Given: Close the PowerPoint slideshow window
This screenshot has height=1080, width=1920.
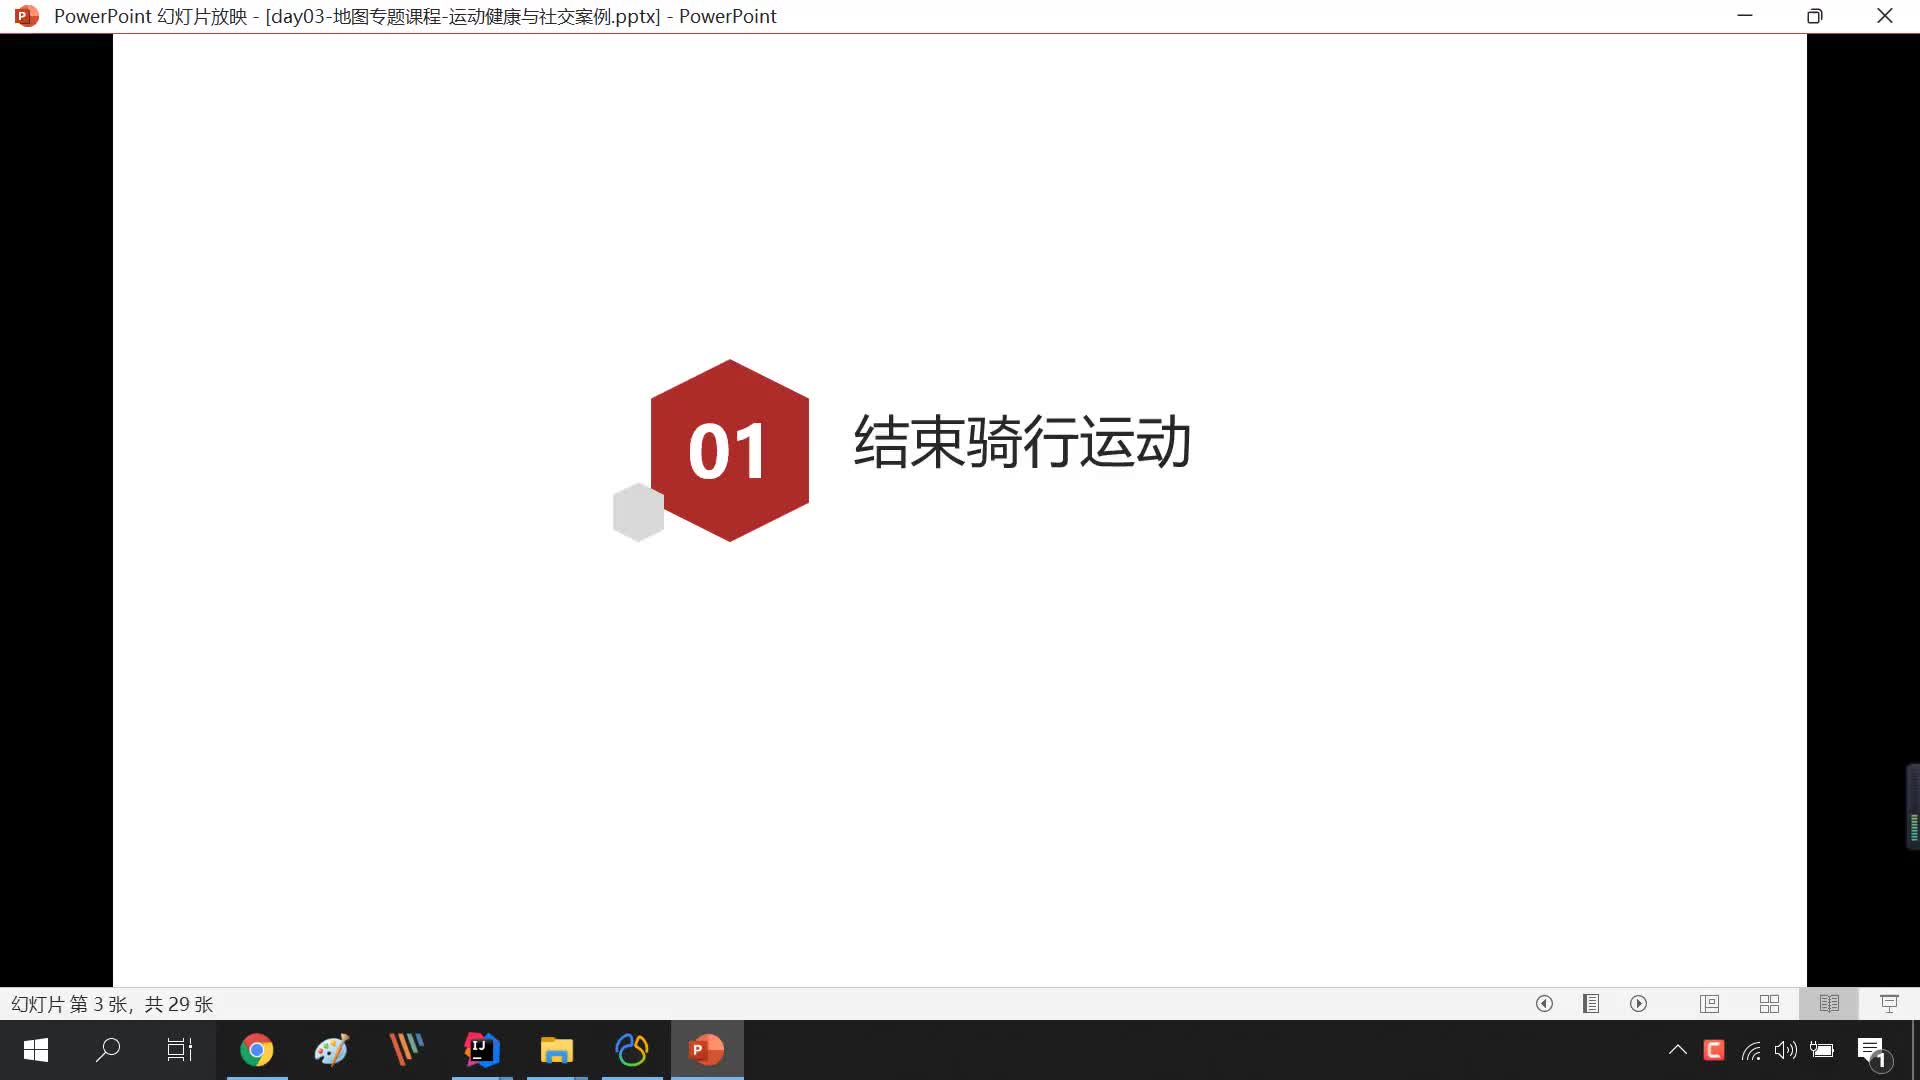Looking at the screenshot, I should click(x=1885, y=16).
